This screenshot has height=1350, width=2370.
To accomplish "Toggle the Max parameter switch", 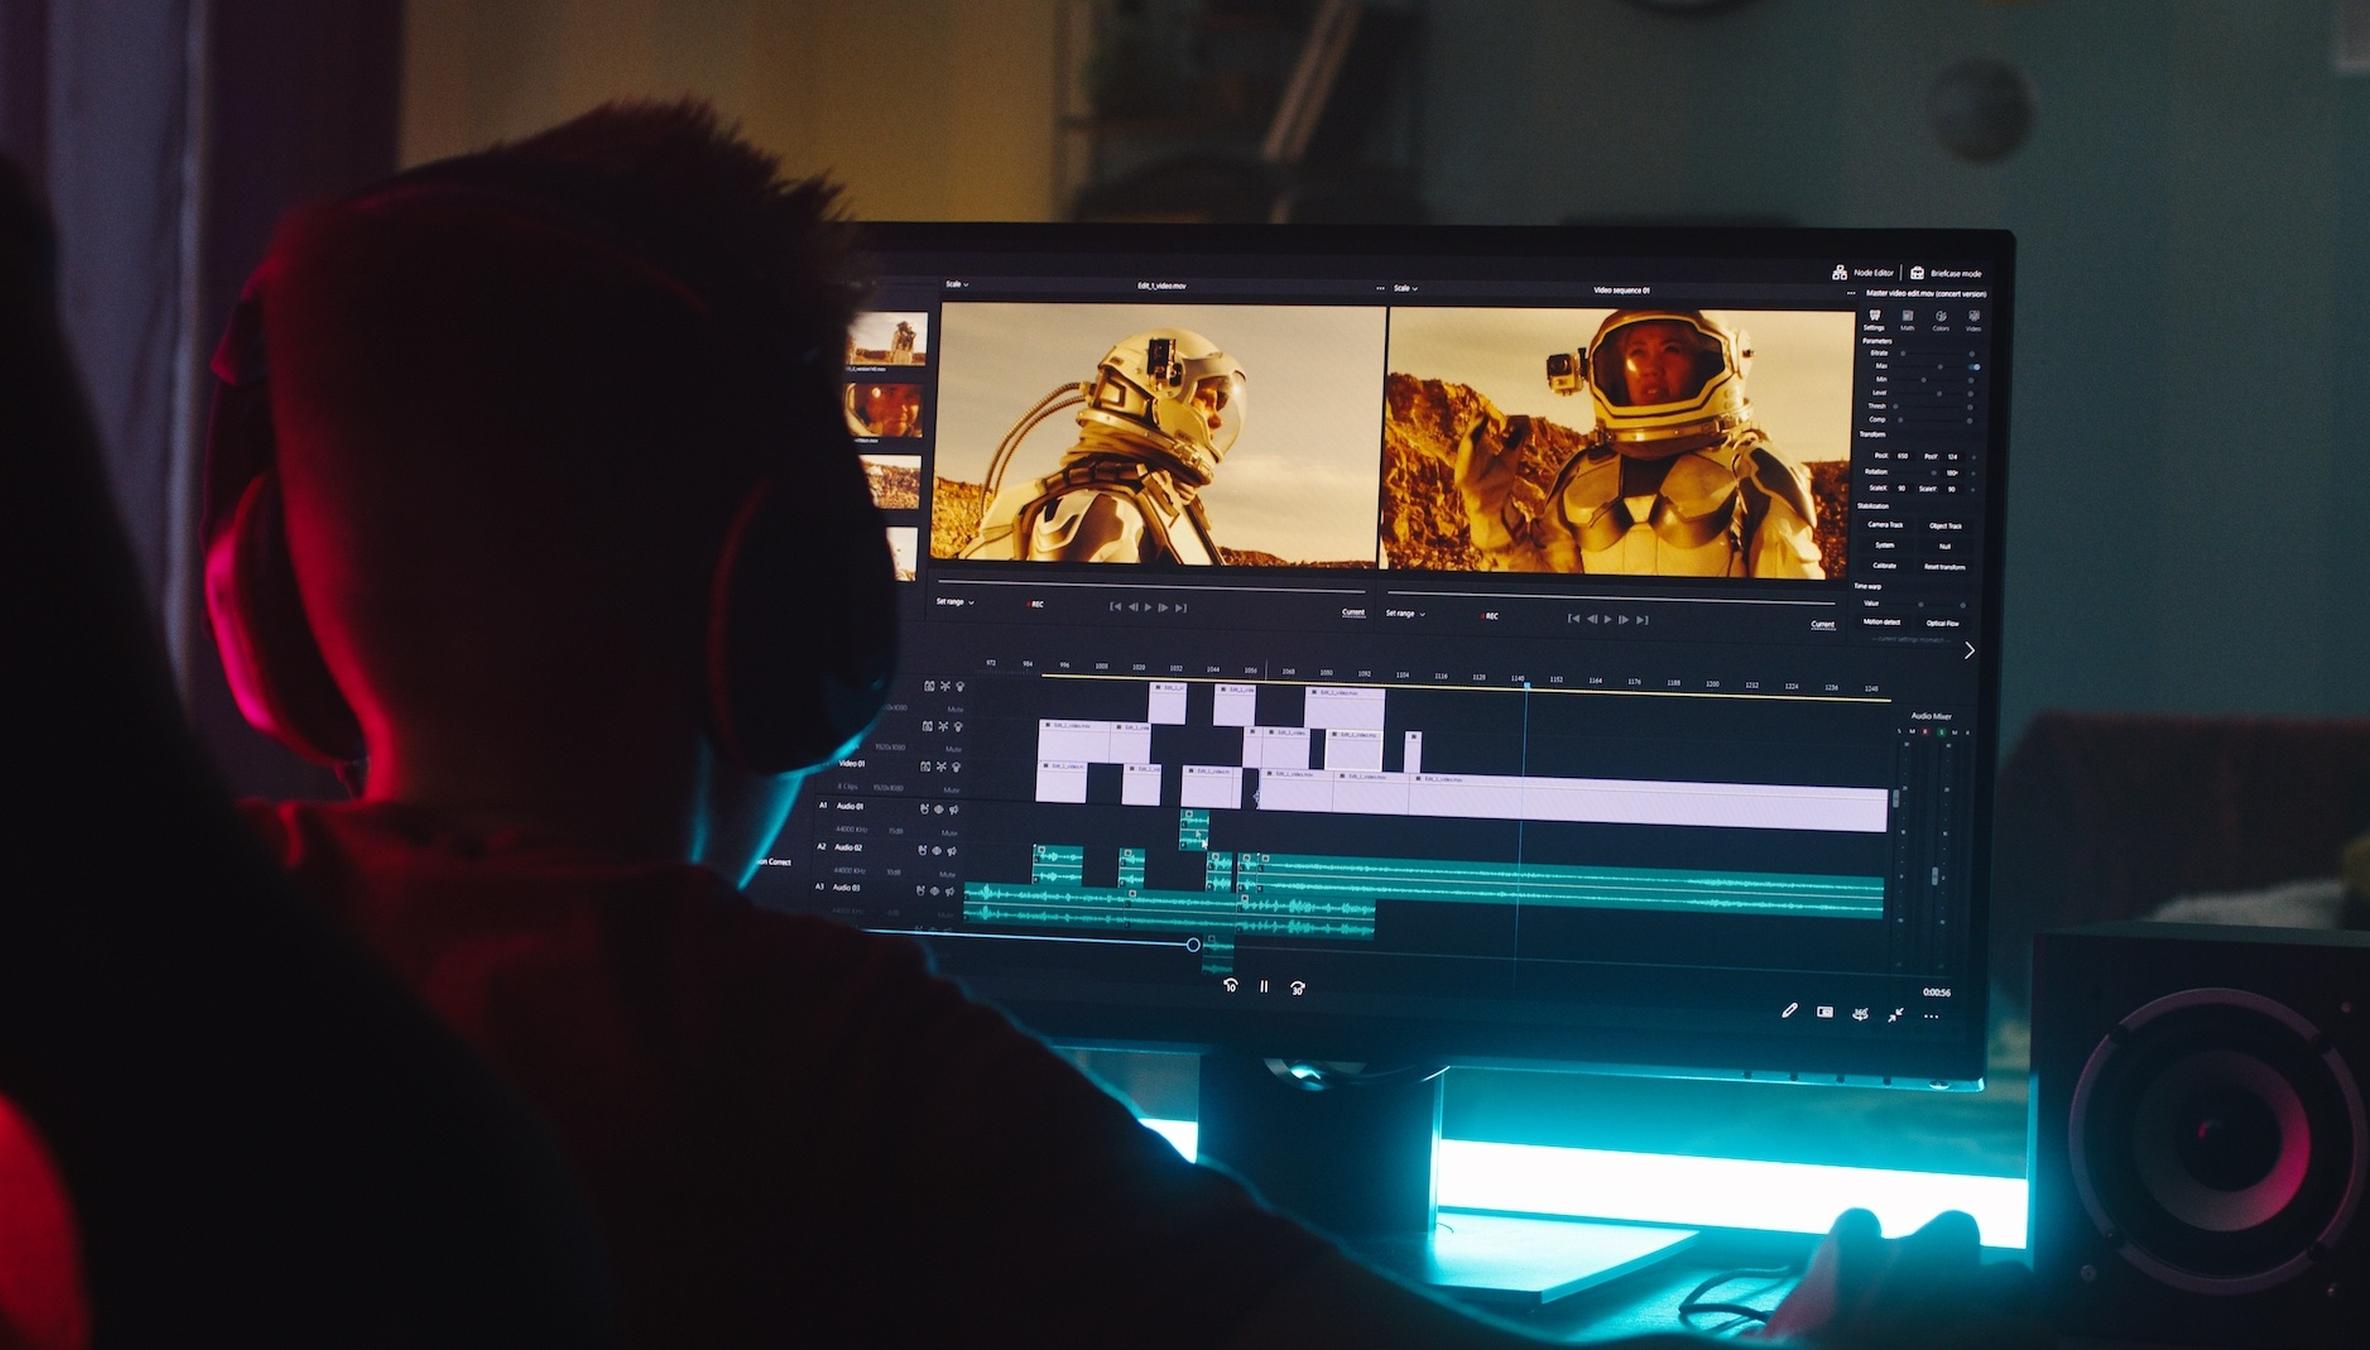I will 1974,367.
